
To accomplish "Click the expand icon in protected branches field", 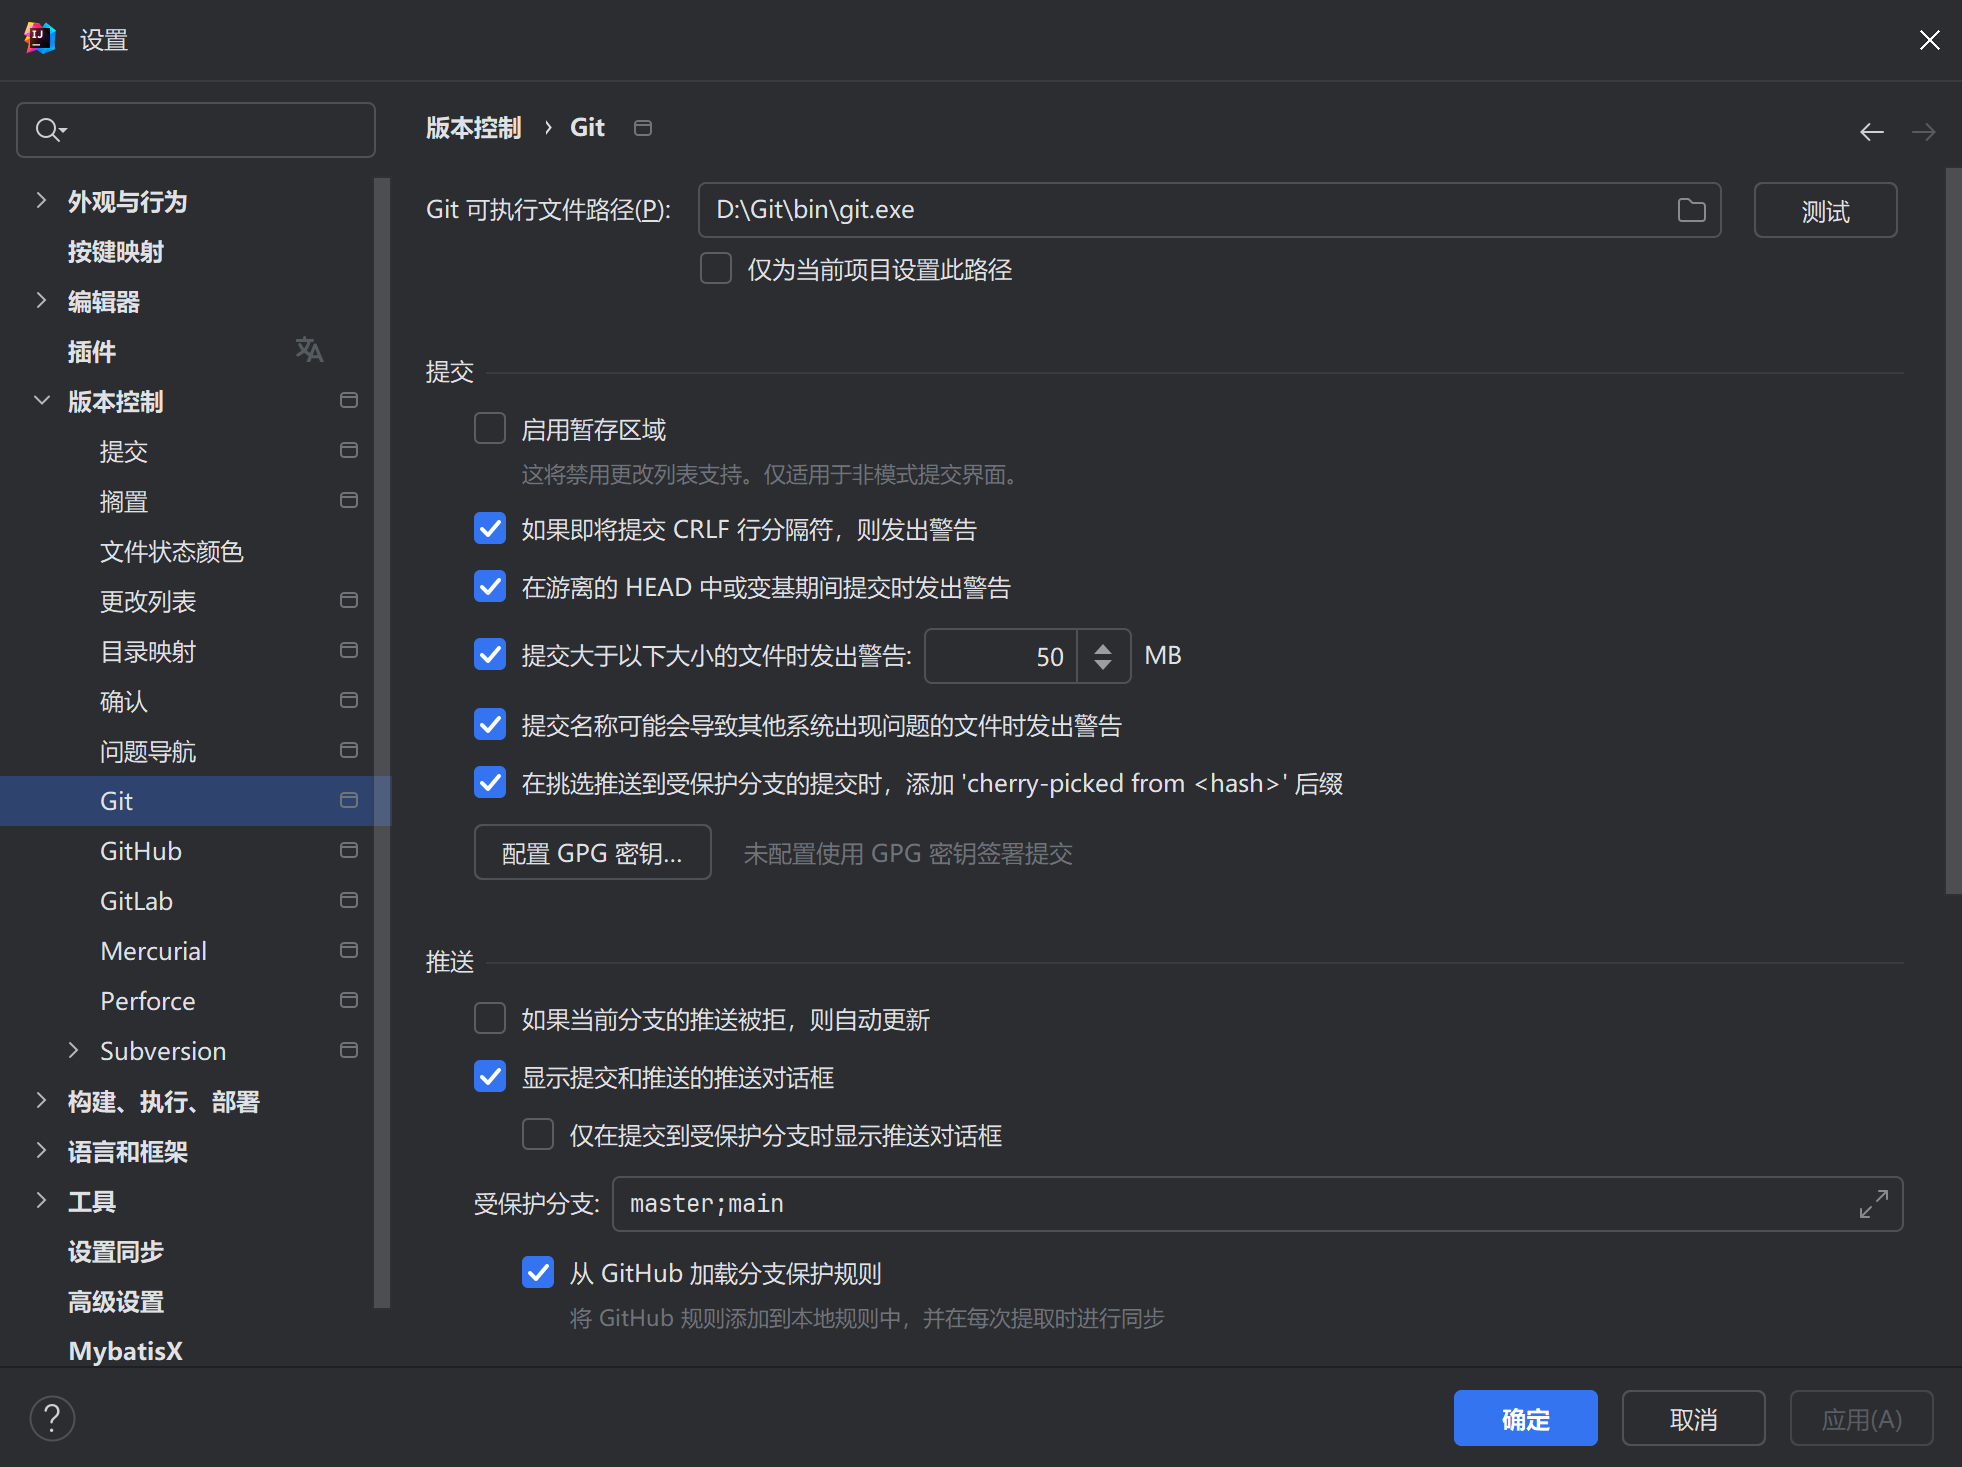I will 1873,1204.
